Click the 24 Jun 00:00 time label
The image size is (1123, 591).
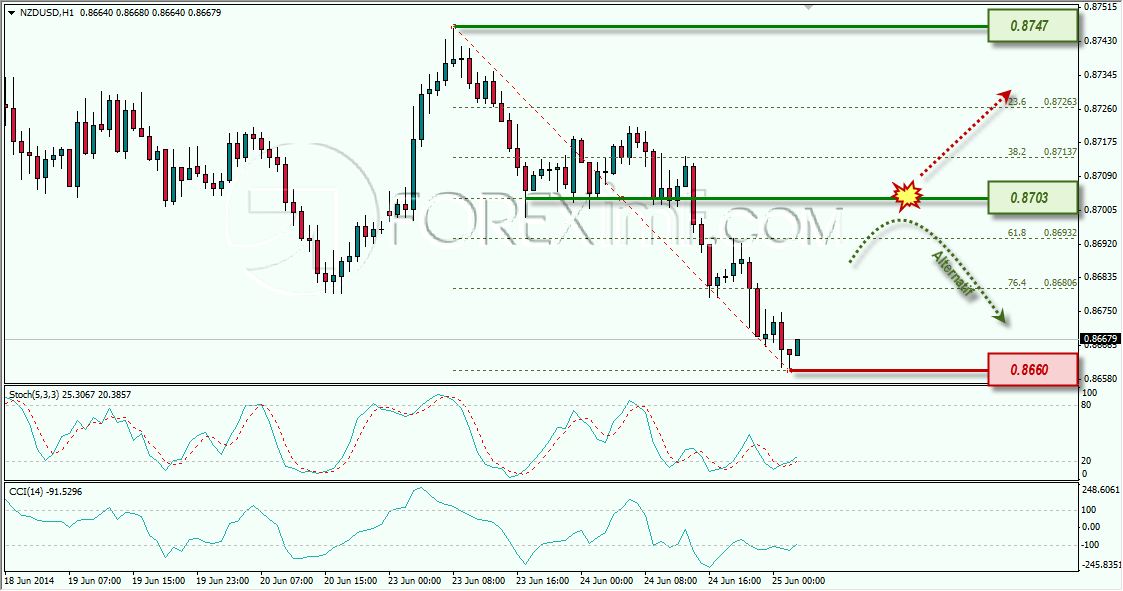[x=607, y=581]
